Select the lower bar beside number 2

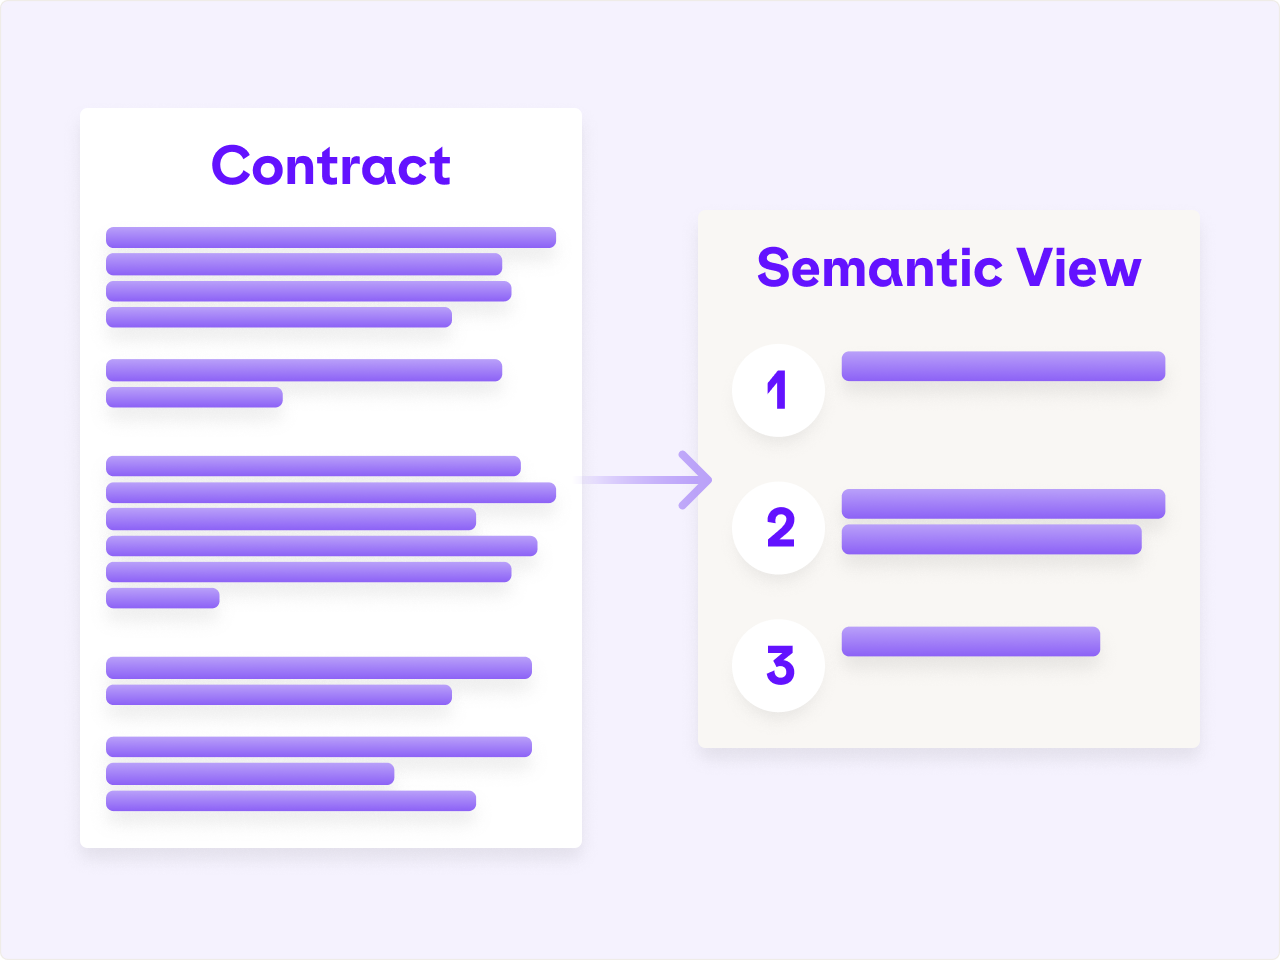(x=991, y=539)
